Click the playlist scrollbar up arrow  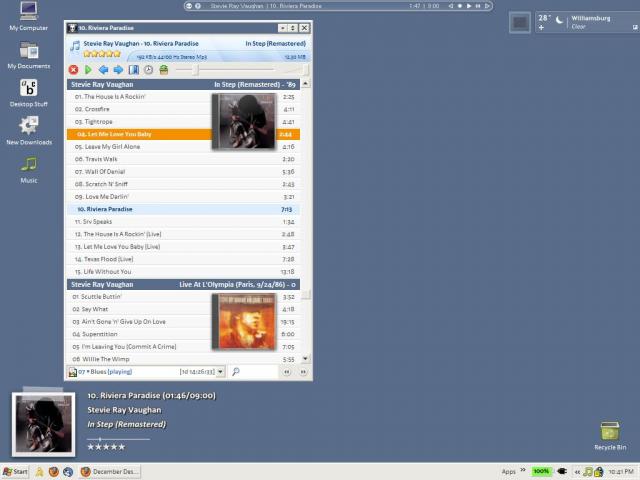(x=305, y=84)
